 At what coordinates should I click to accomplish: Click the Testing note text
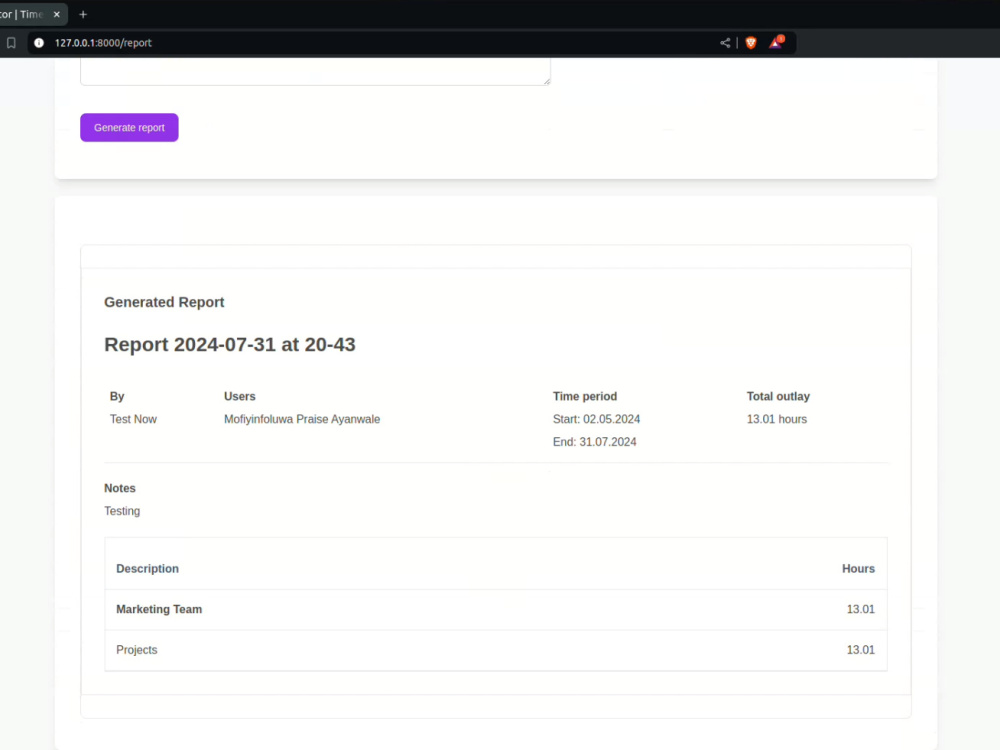(x=122, y=511)
